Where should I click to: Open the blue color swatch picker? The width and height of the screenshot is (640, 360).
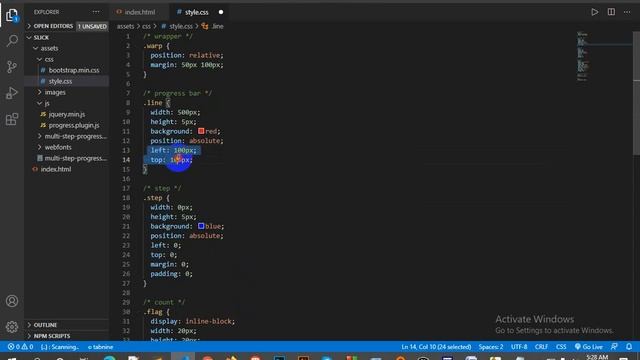point(201,226)
